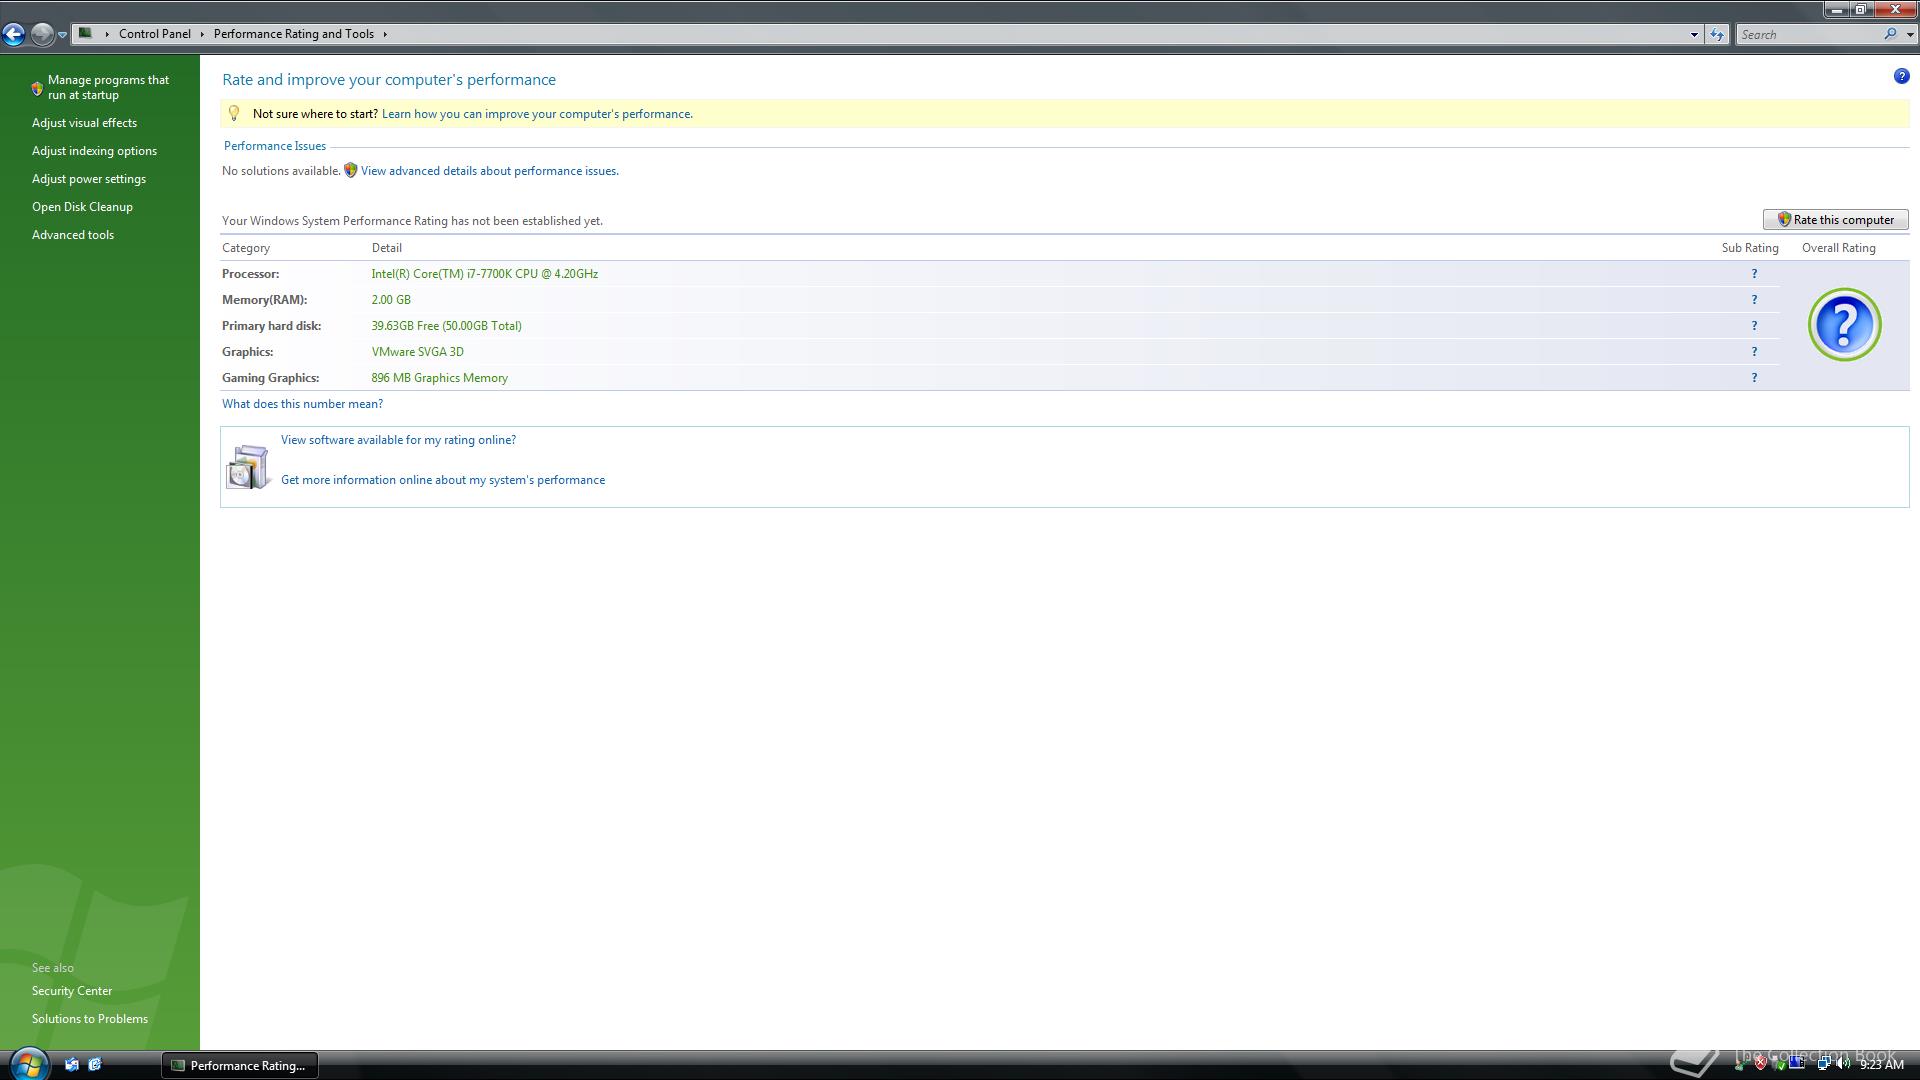Open Solutions to Problems link
The image size is (1920, 1080).
coord(90,1019)
